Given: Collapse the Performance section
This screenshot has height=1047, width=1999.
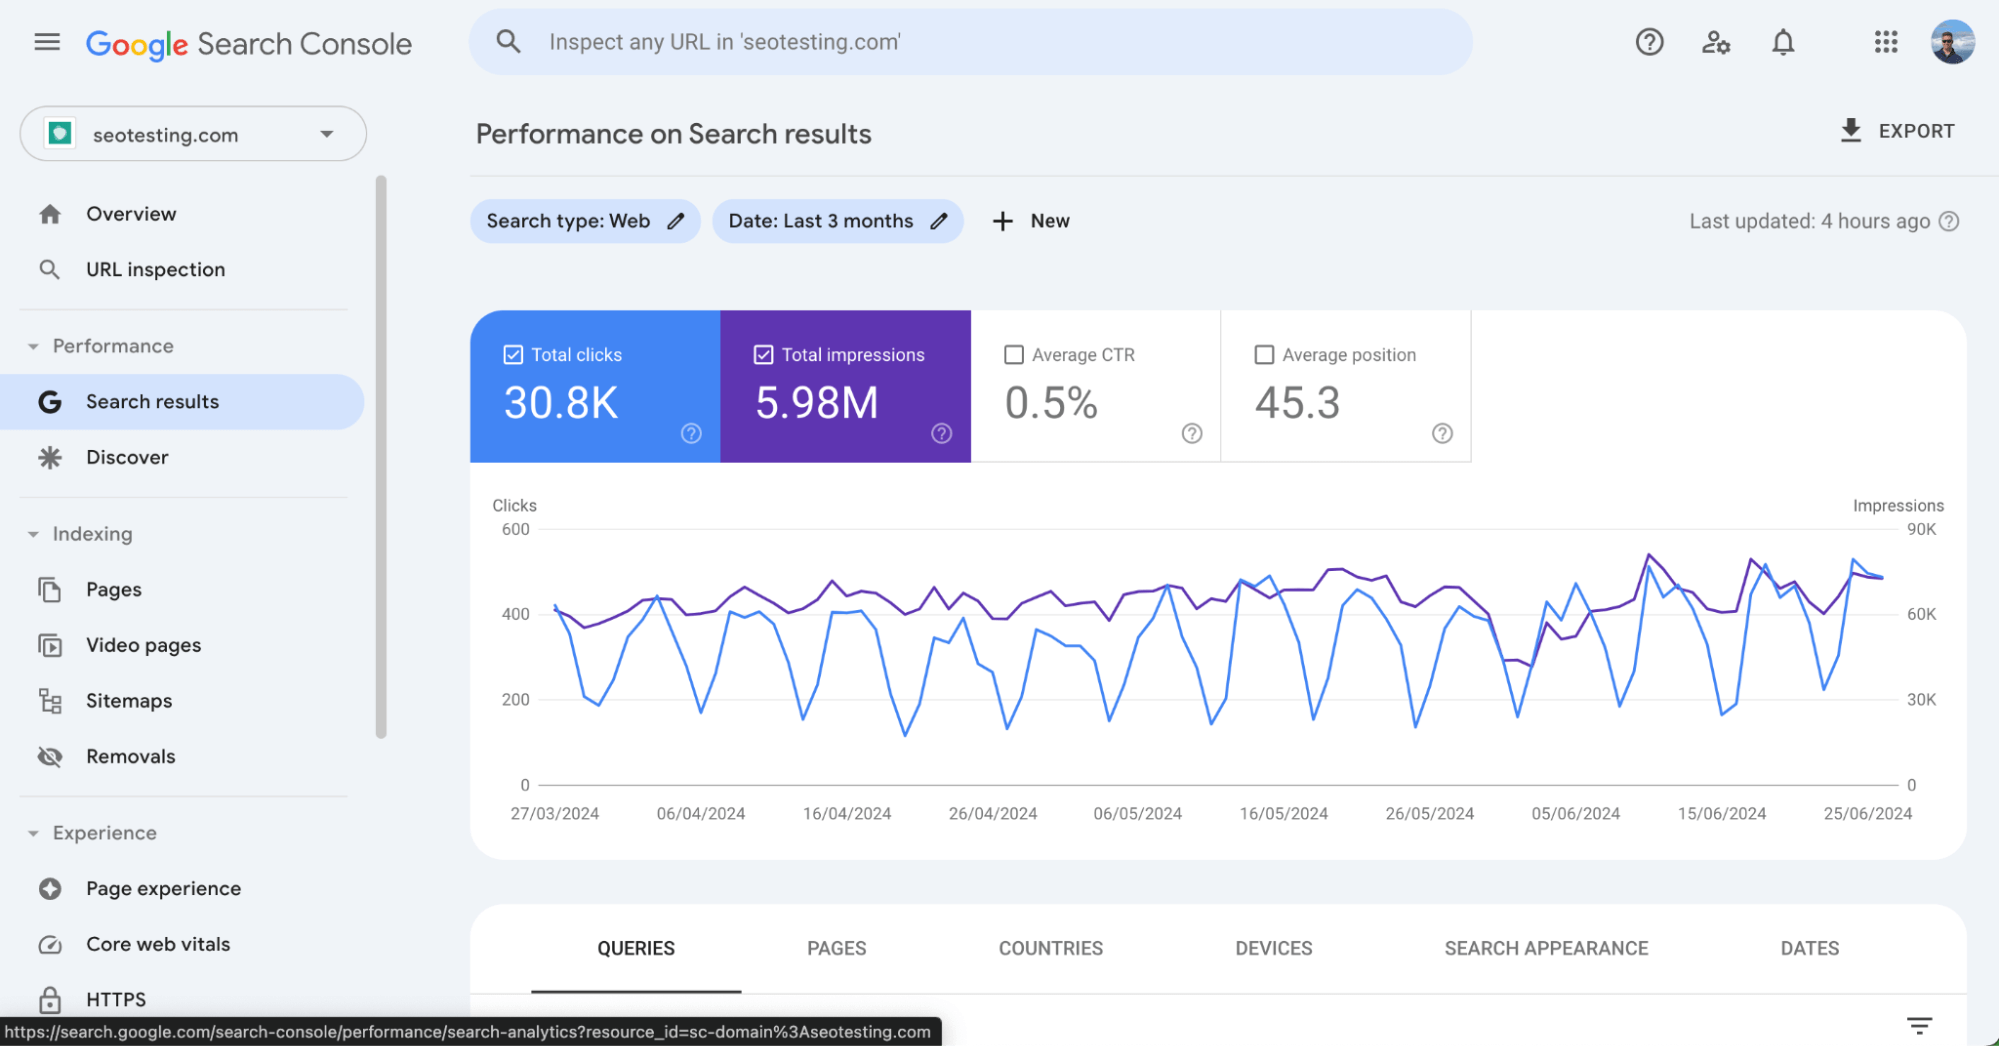Looking at the screenshot, I should coord(33,346).
